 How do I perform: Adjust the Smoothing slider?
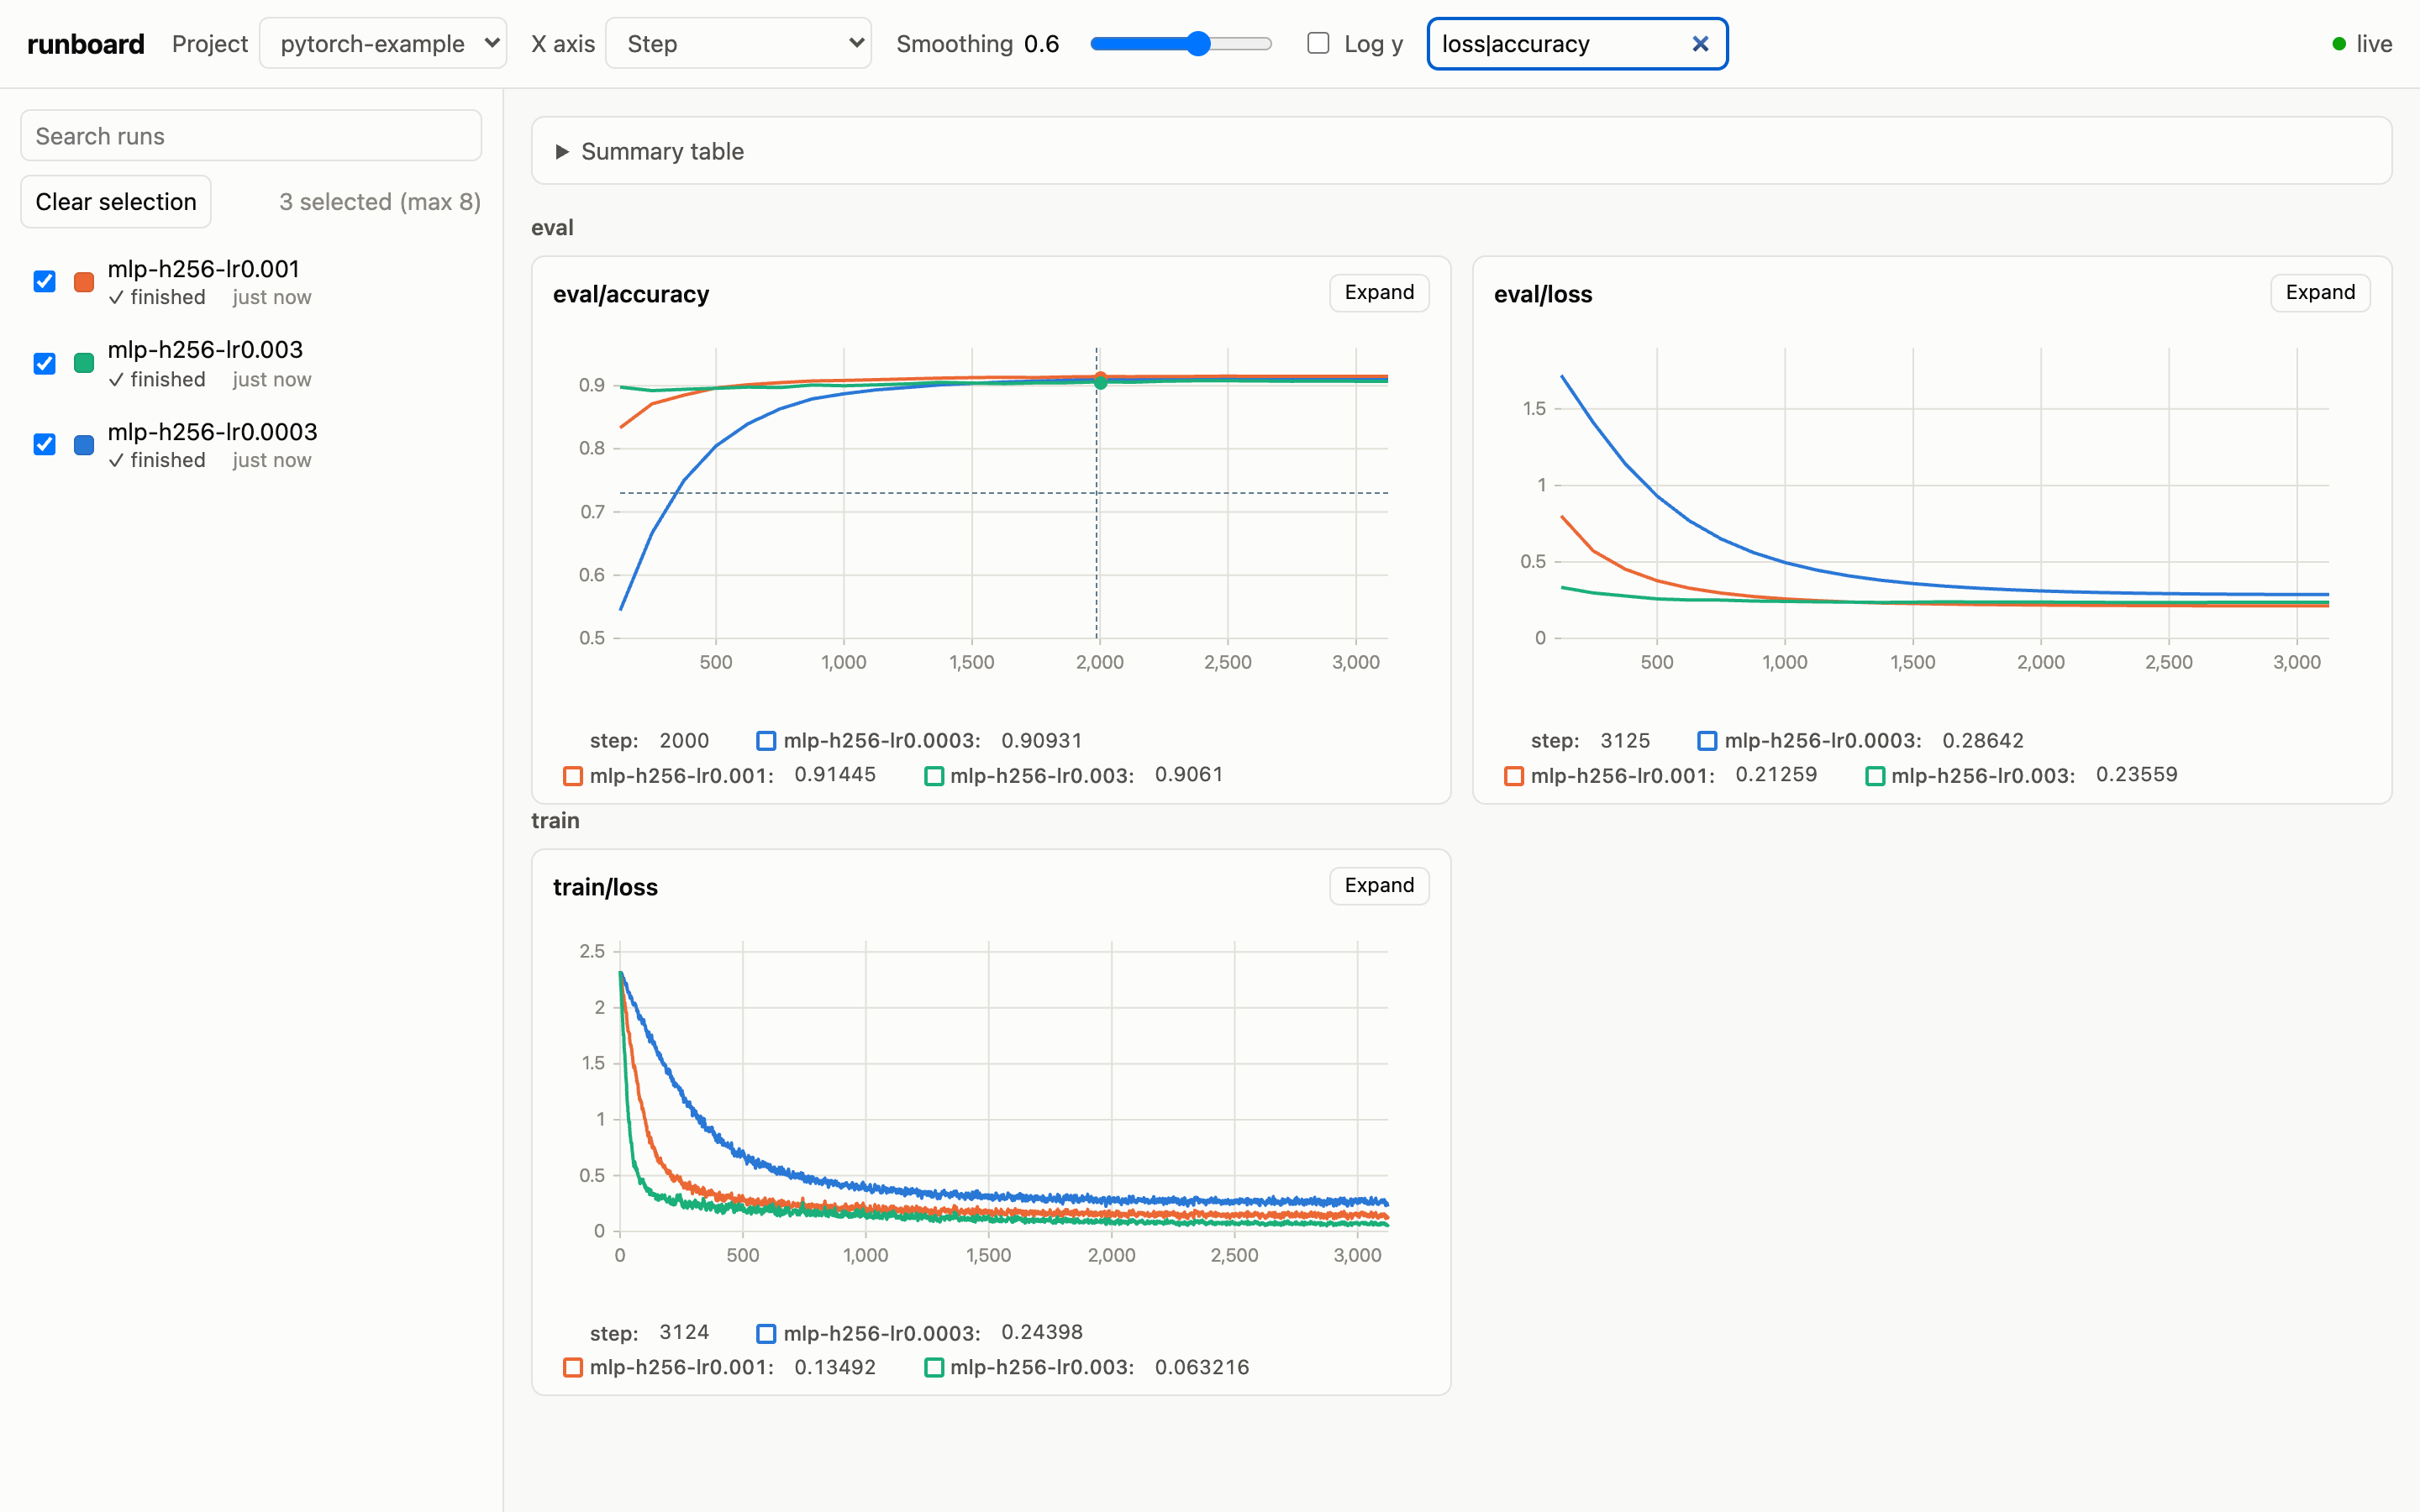pyautogui.click(x=1181, y=44)
